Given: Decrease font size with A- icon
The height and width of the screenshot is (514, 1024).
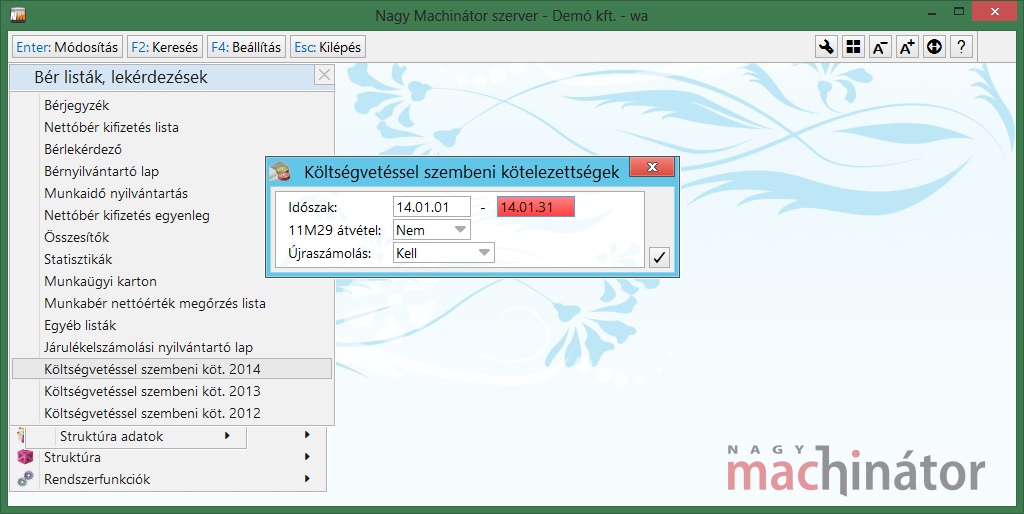Looking at the screenshot, I should tap(880, 47).
